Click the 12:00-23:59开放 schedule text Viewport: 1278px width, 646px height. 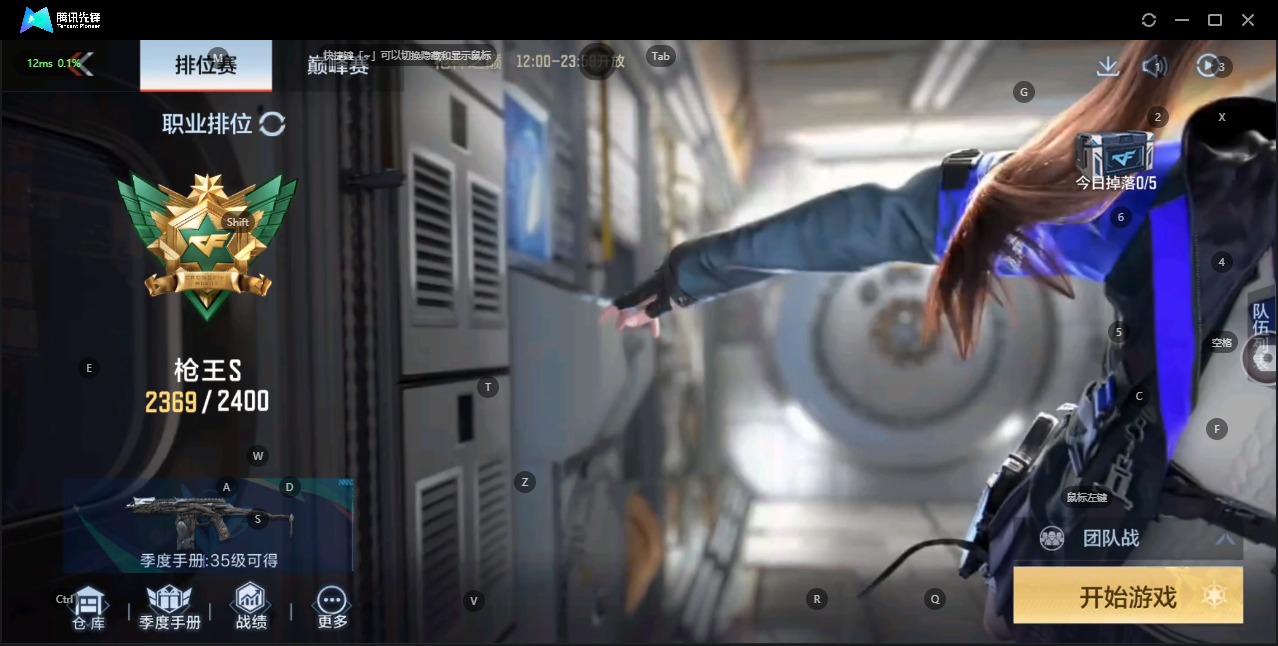tap(570, 61)
